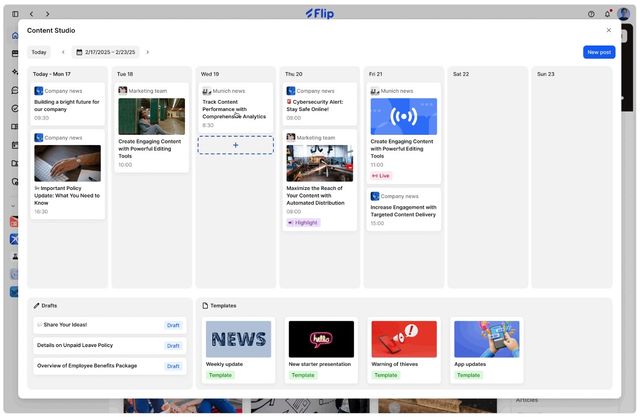Viewport: 640px width, 417px height.
Task: Click the forward navigation arrow in title bar
Action: [47, 14]
